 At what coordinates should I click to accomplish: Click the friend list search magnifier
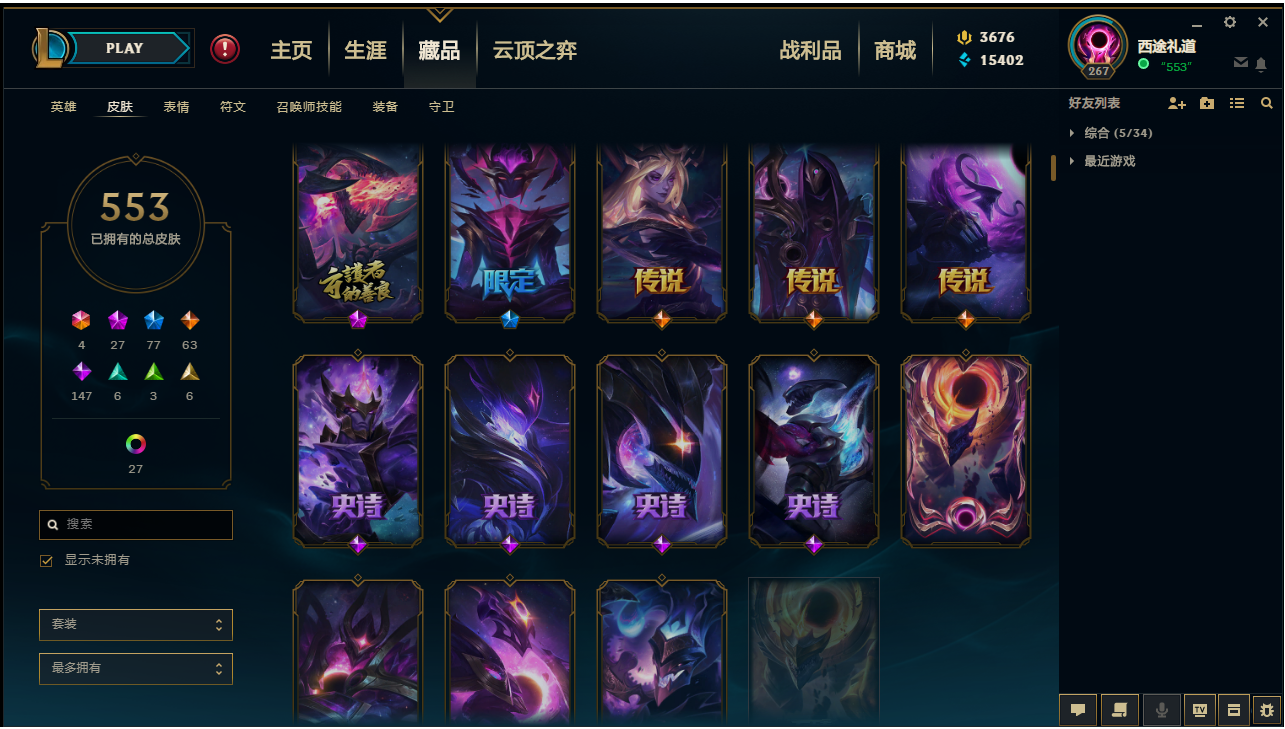[1266, 103]
